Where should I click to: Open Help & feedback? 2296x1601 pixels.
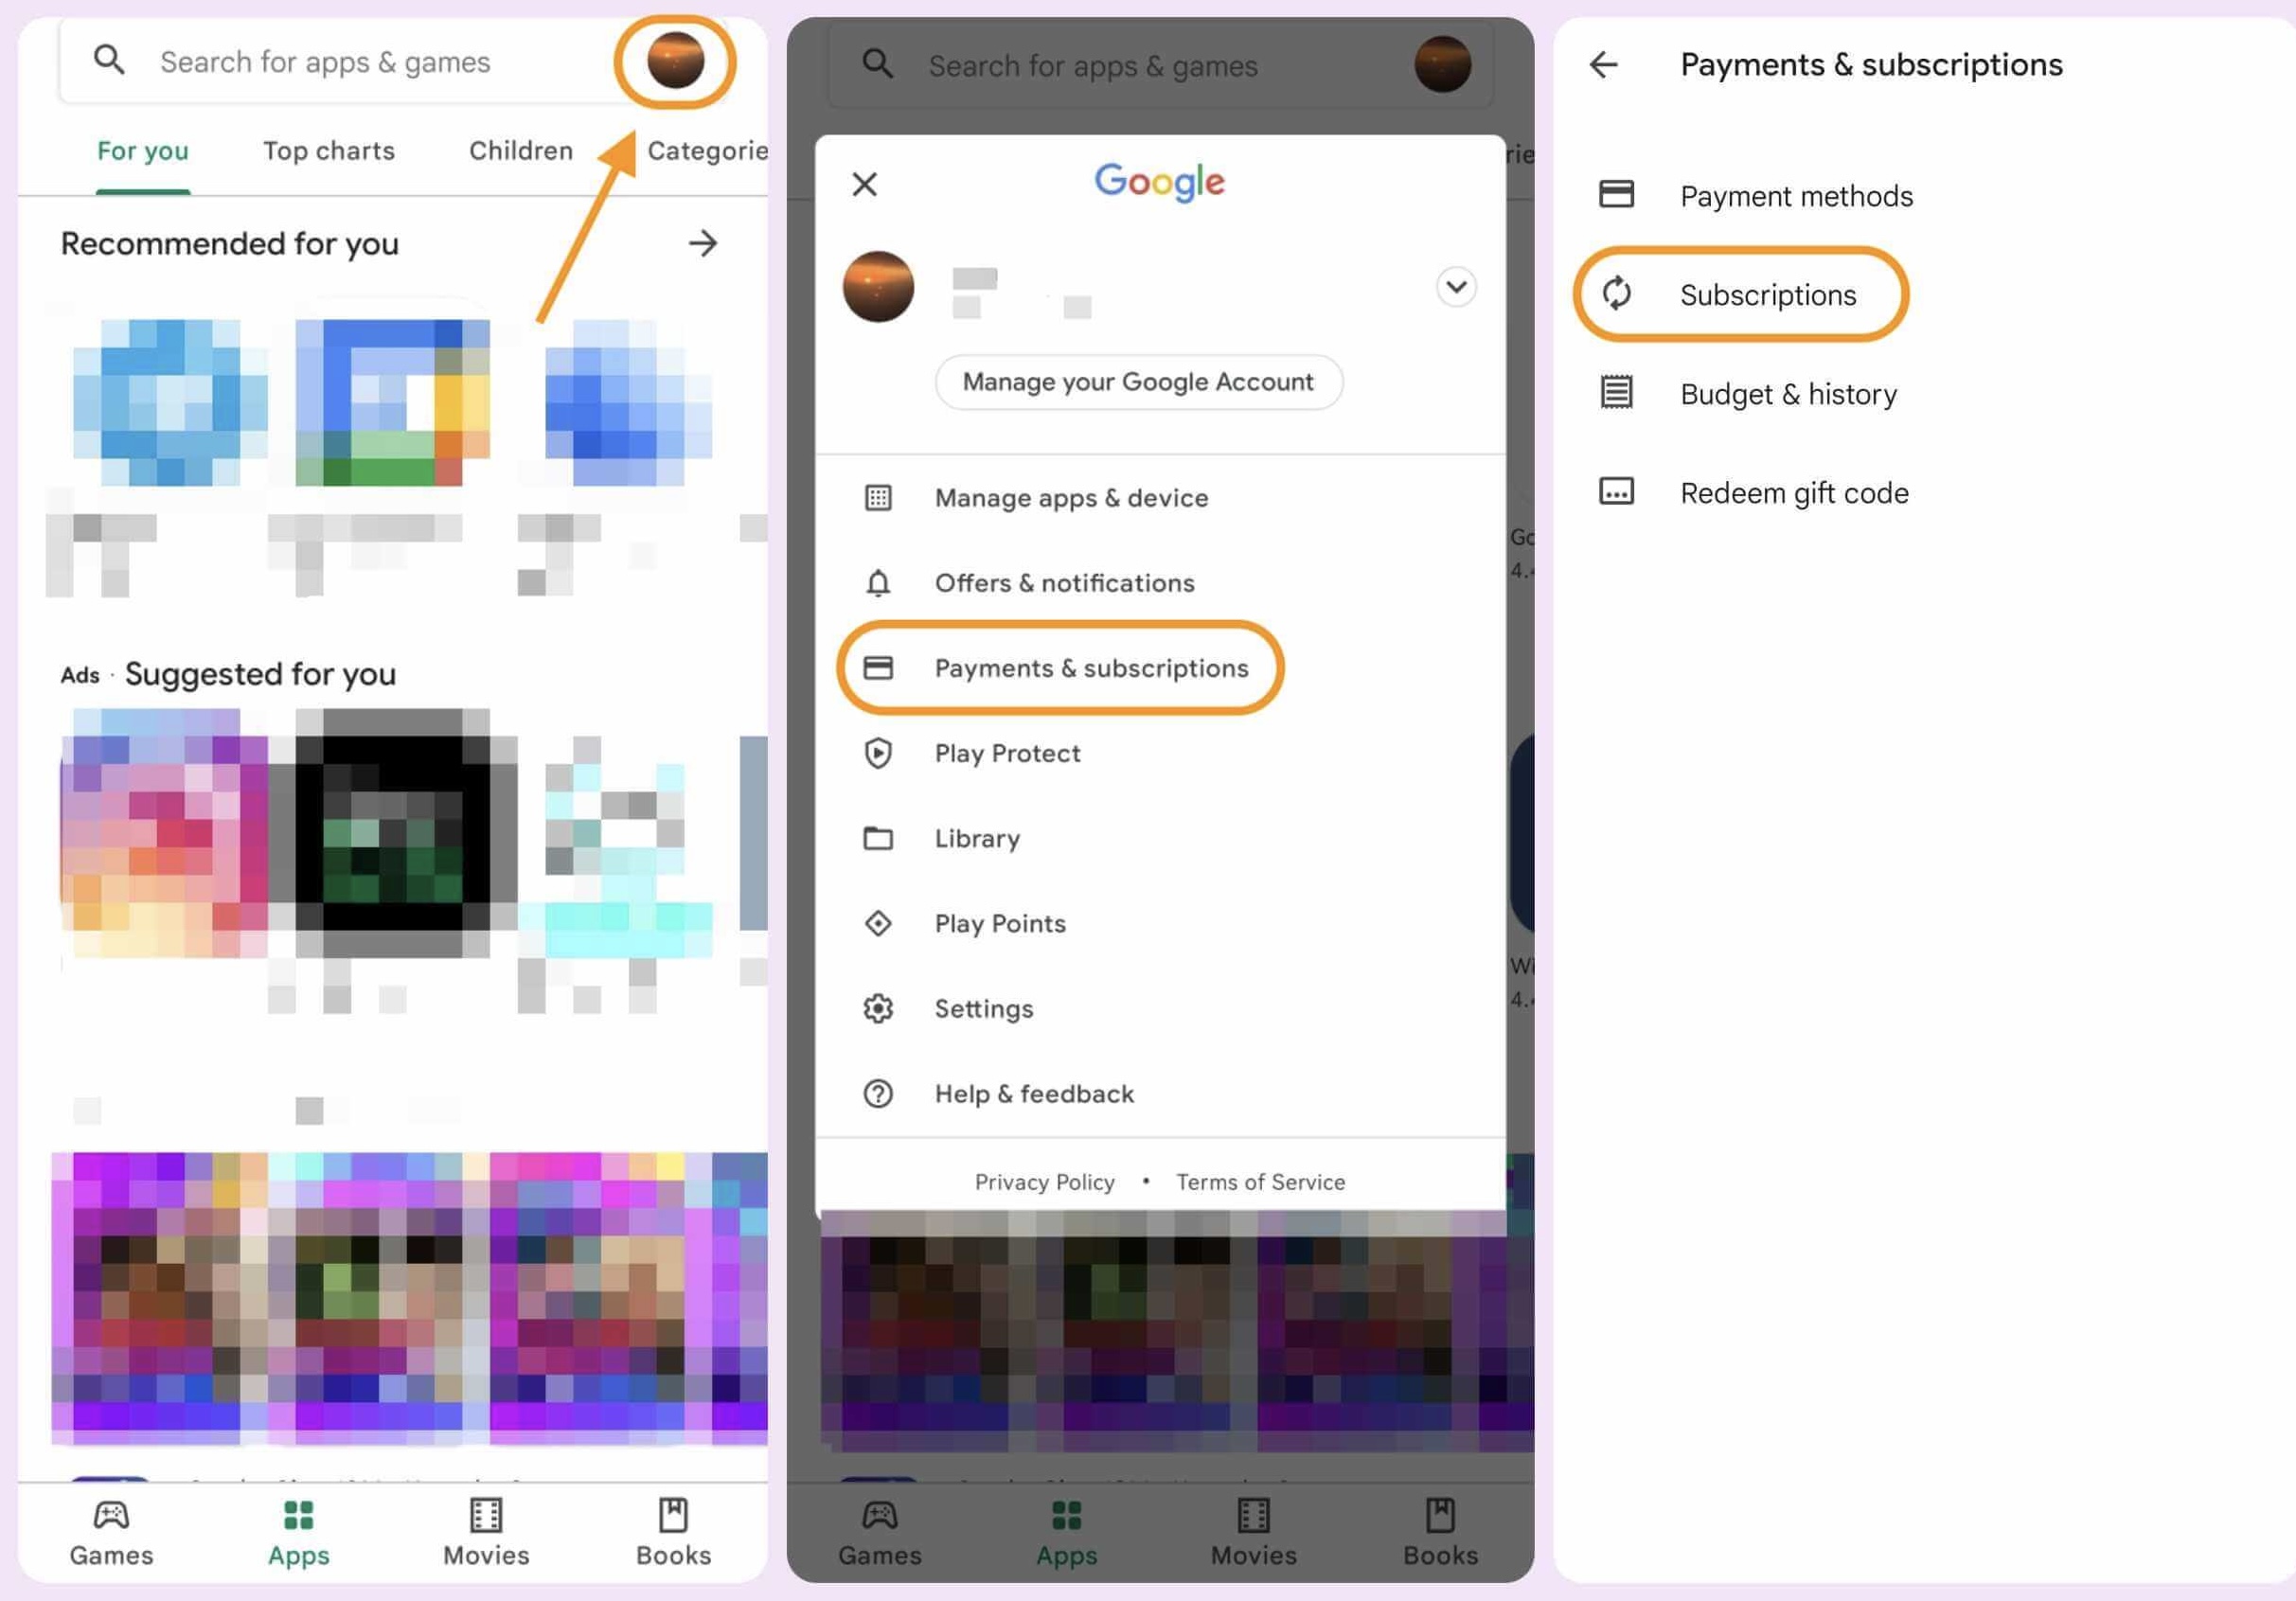tap(1033, 1094)
